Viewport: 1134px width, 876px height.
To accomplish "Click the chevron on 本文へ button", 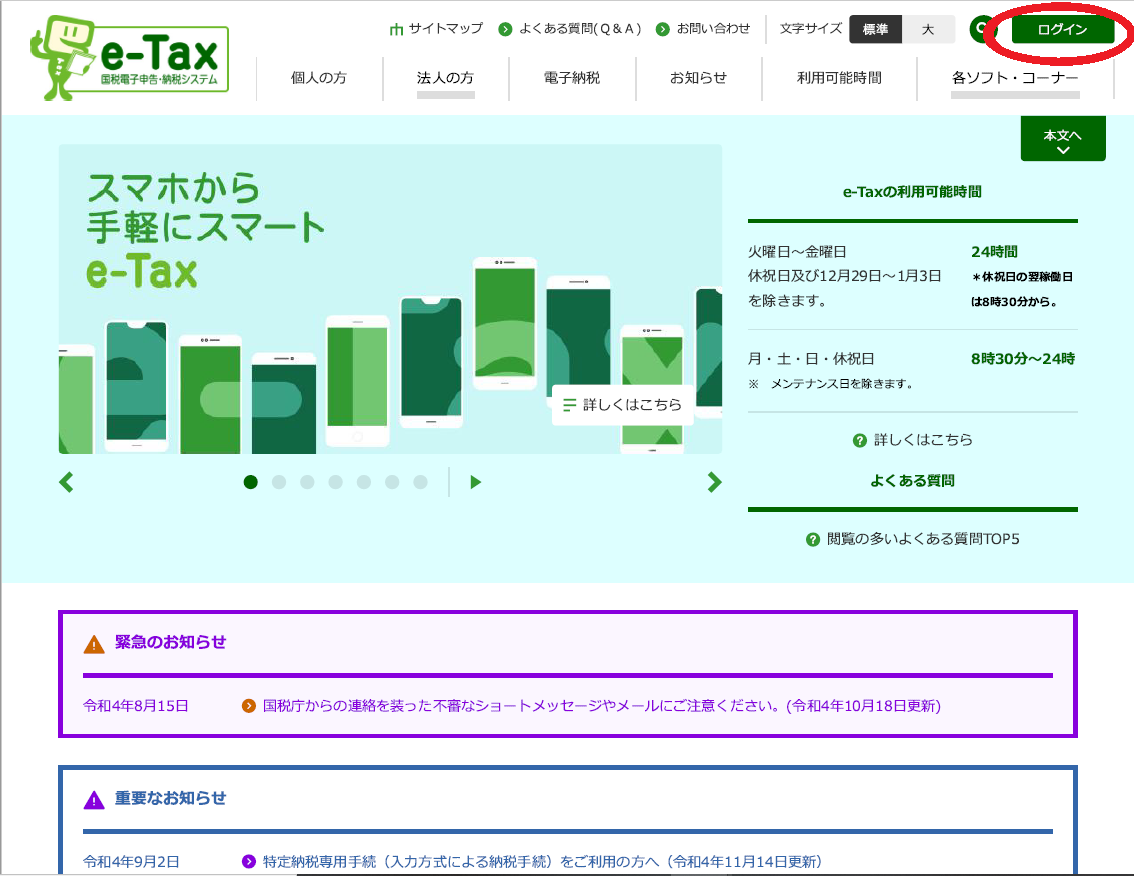I will click(1063, 150).
